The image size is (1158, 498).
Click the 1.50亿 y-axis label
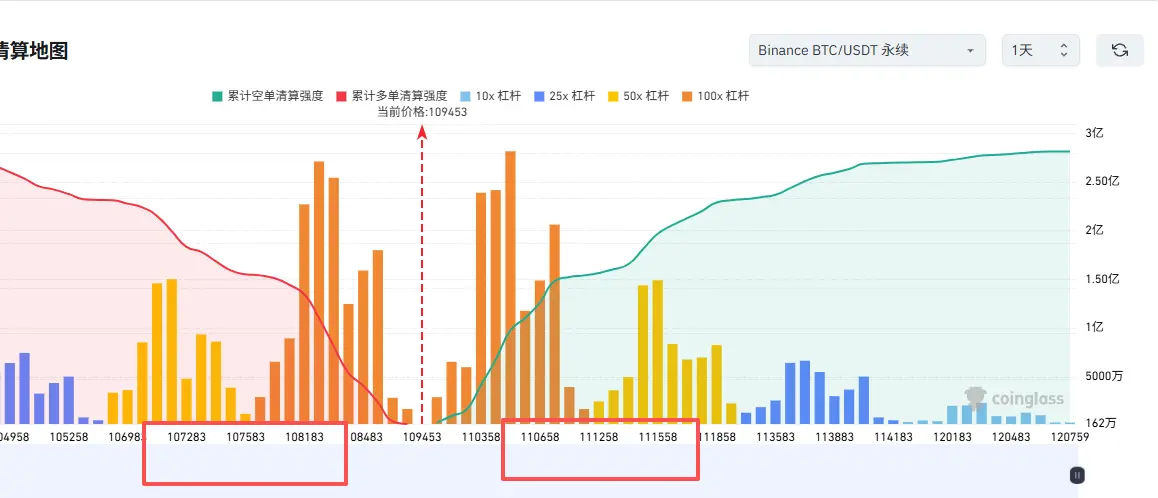point(1103,279)
